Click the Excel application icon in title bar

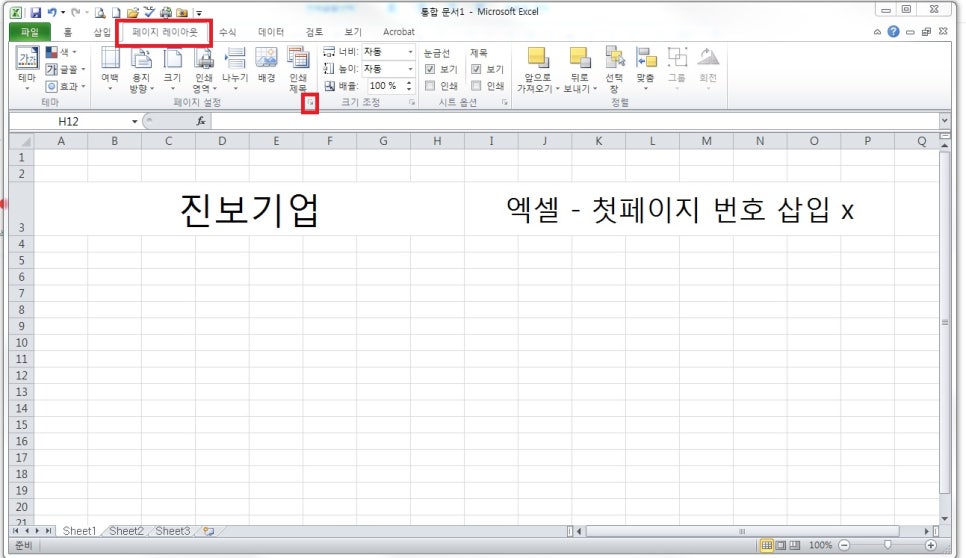click(16, 12)
